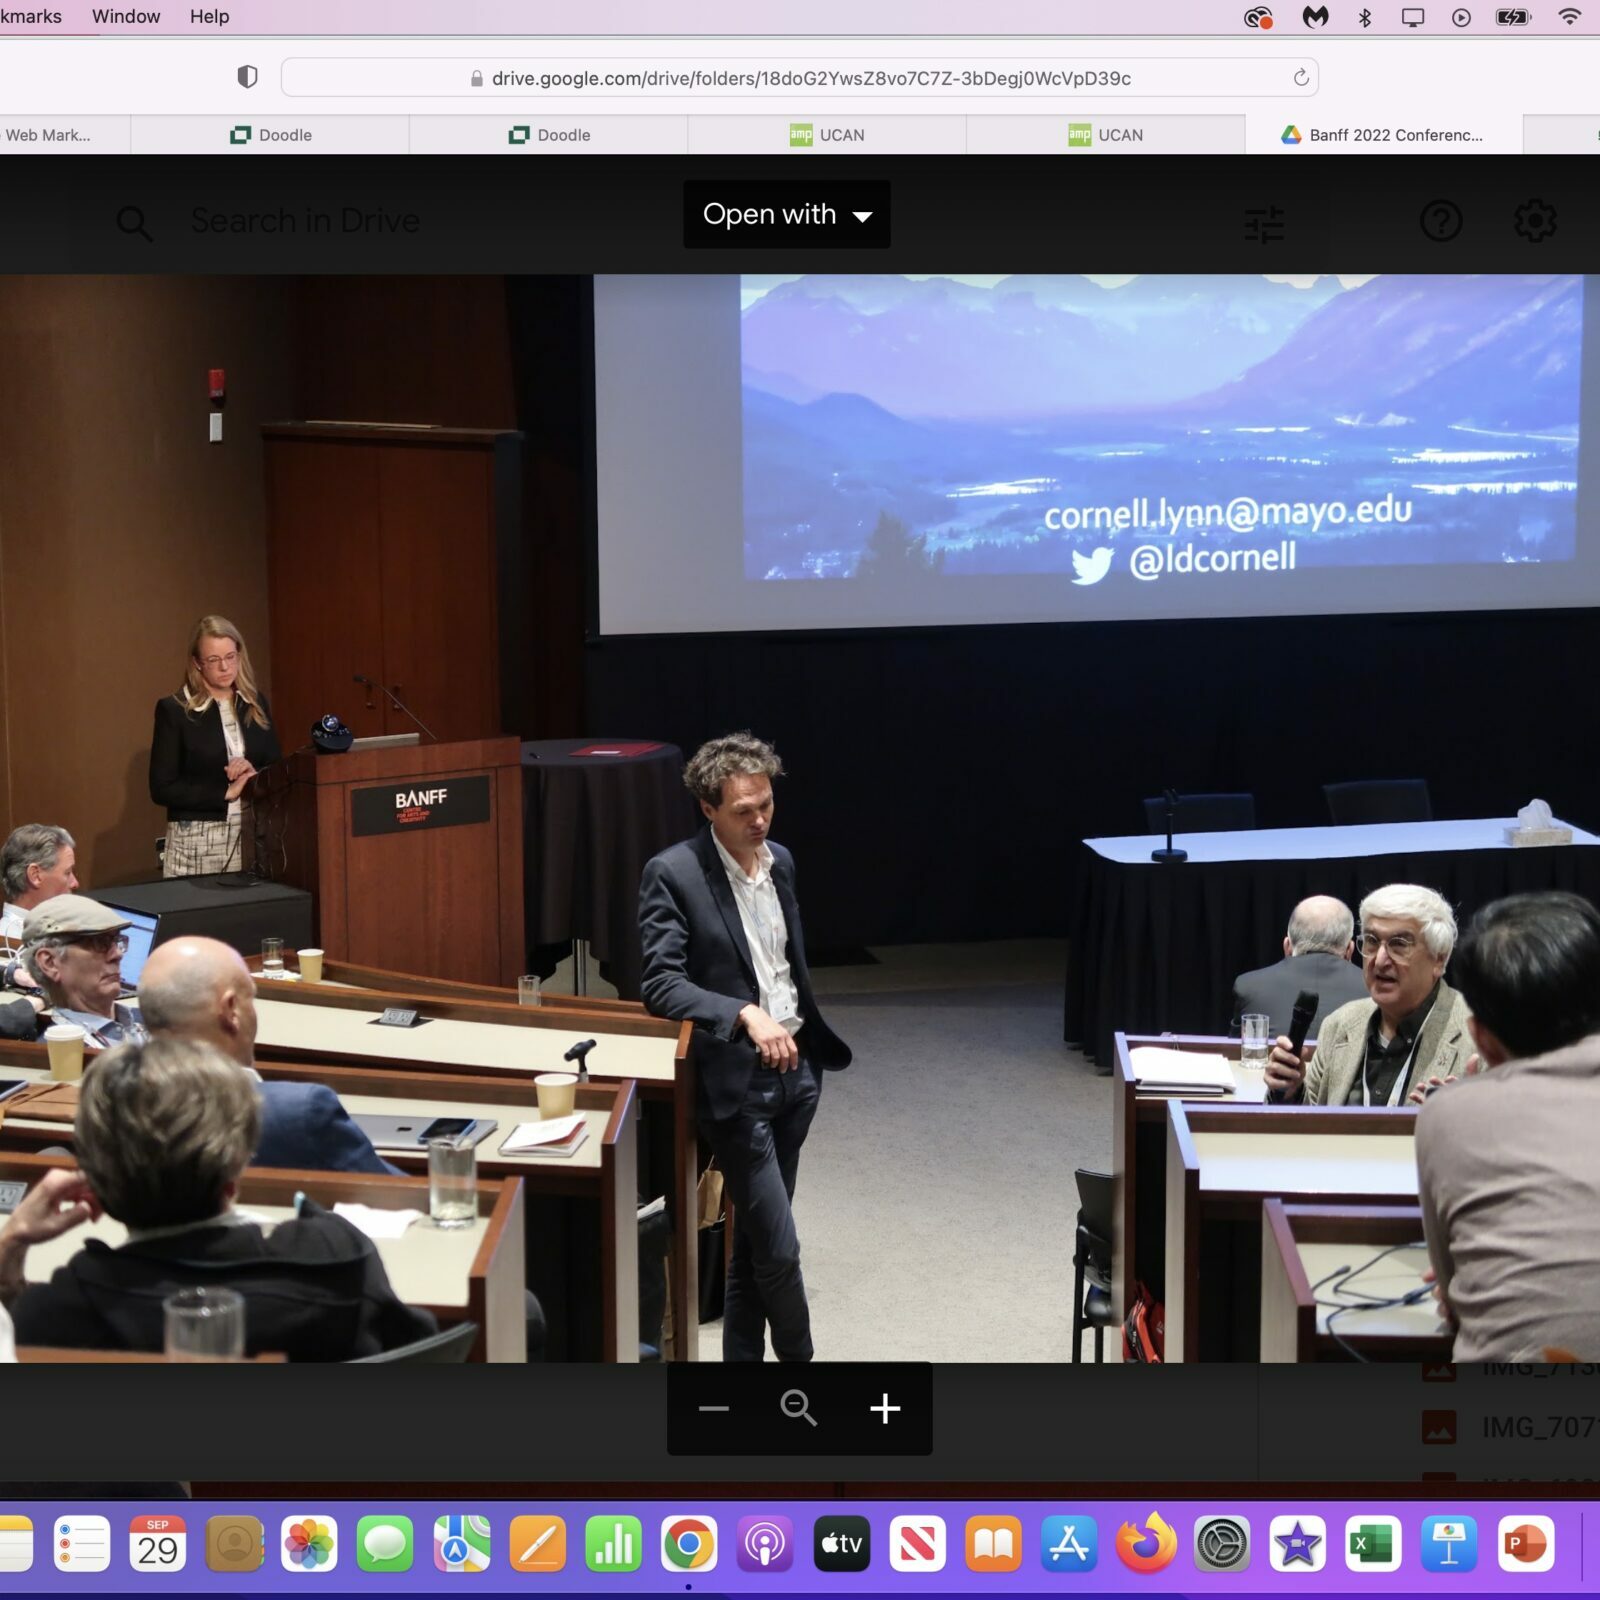This screenshot has width=1600, height=1600.
Task: Launch Google Chrome from the dock
Action: click(688, 1544)
